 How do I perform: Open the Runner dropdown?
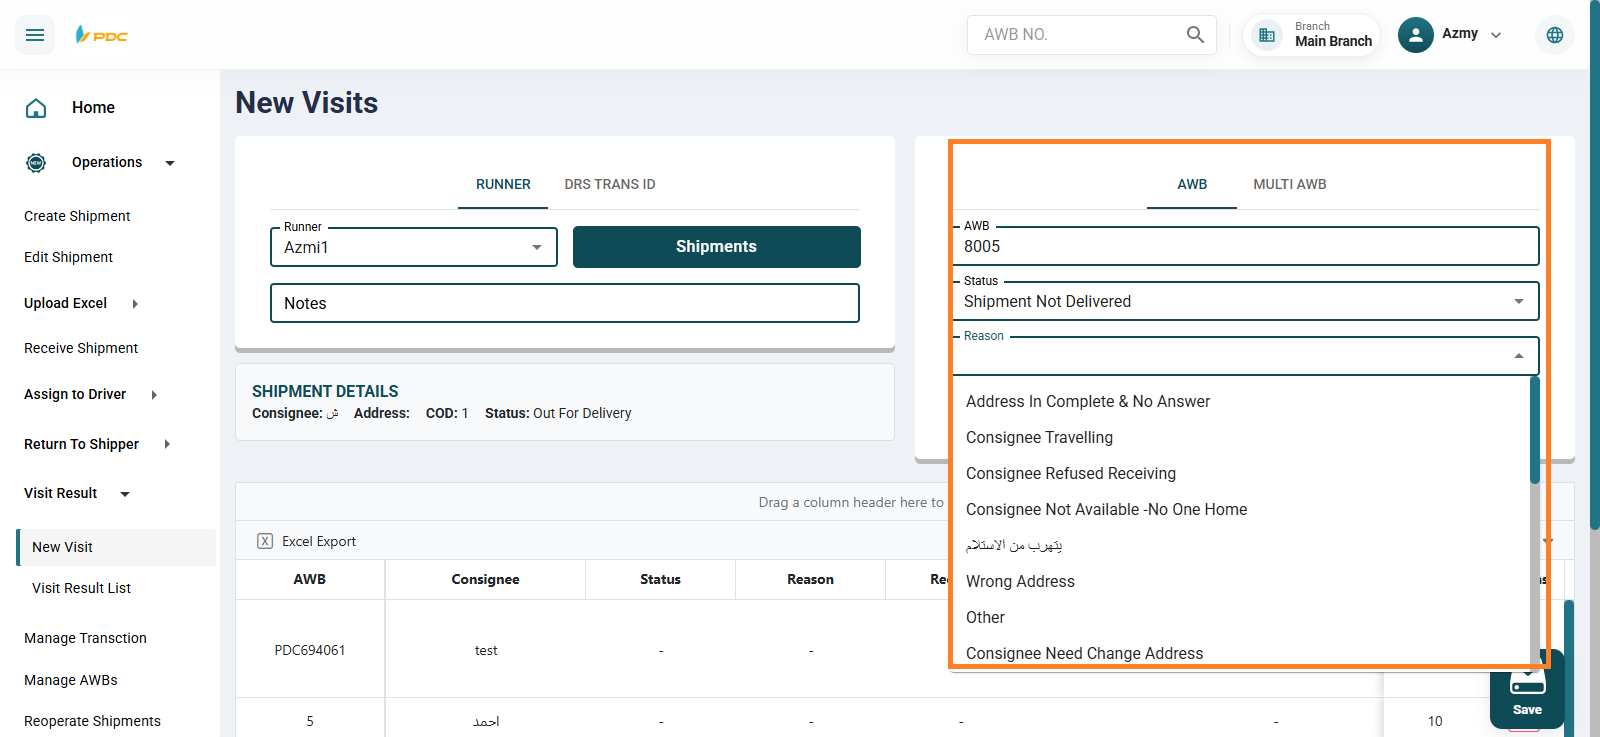(x=537, y=247)
